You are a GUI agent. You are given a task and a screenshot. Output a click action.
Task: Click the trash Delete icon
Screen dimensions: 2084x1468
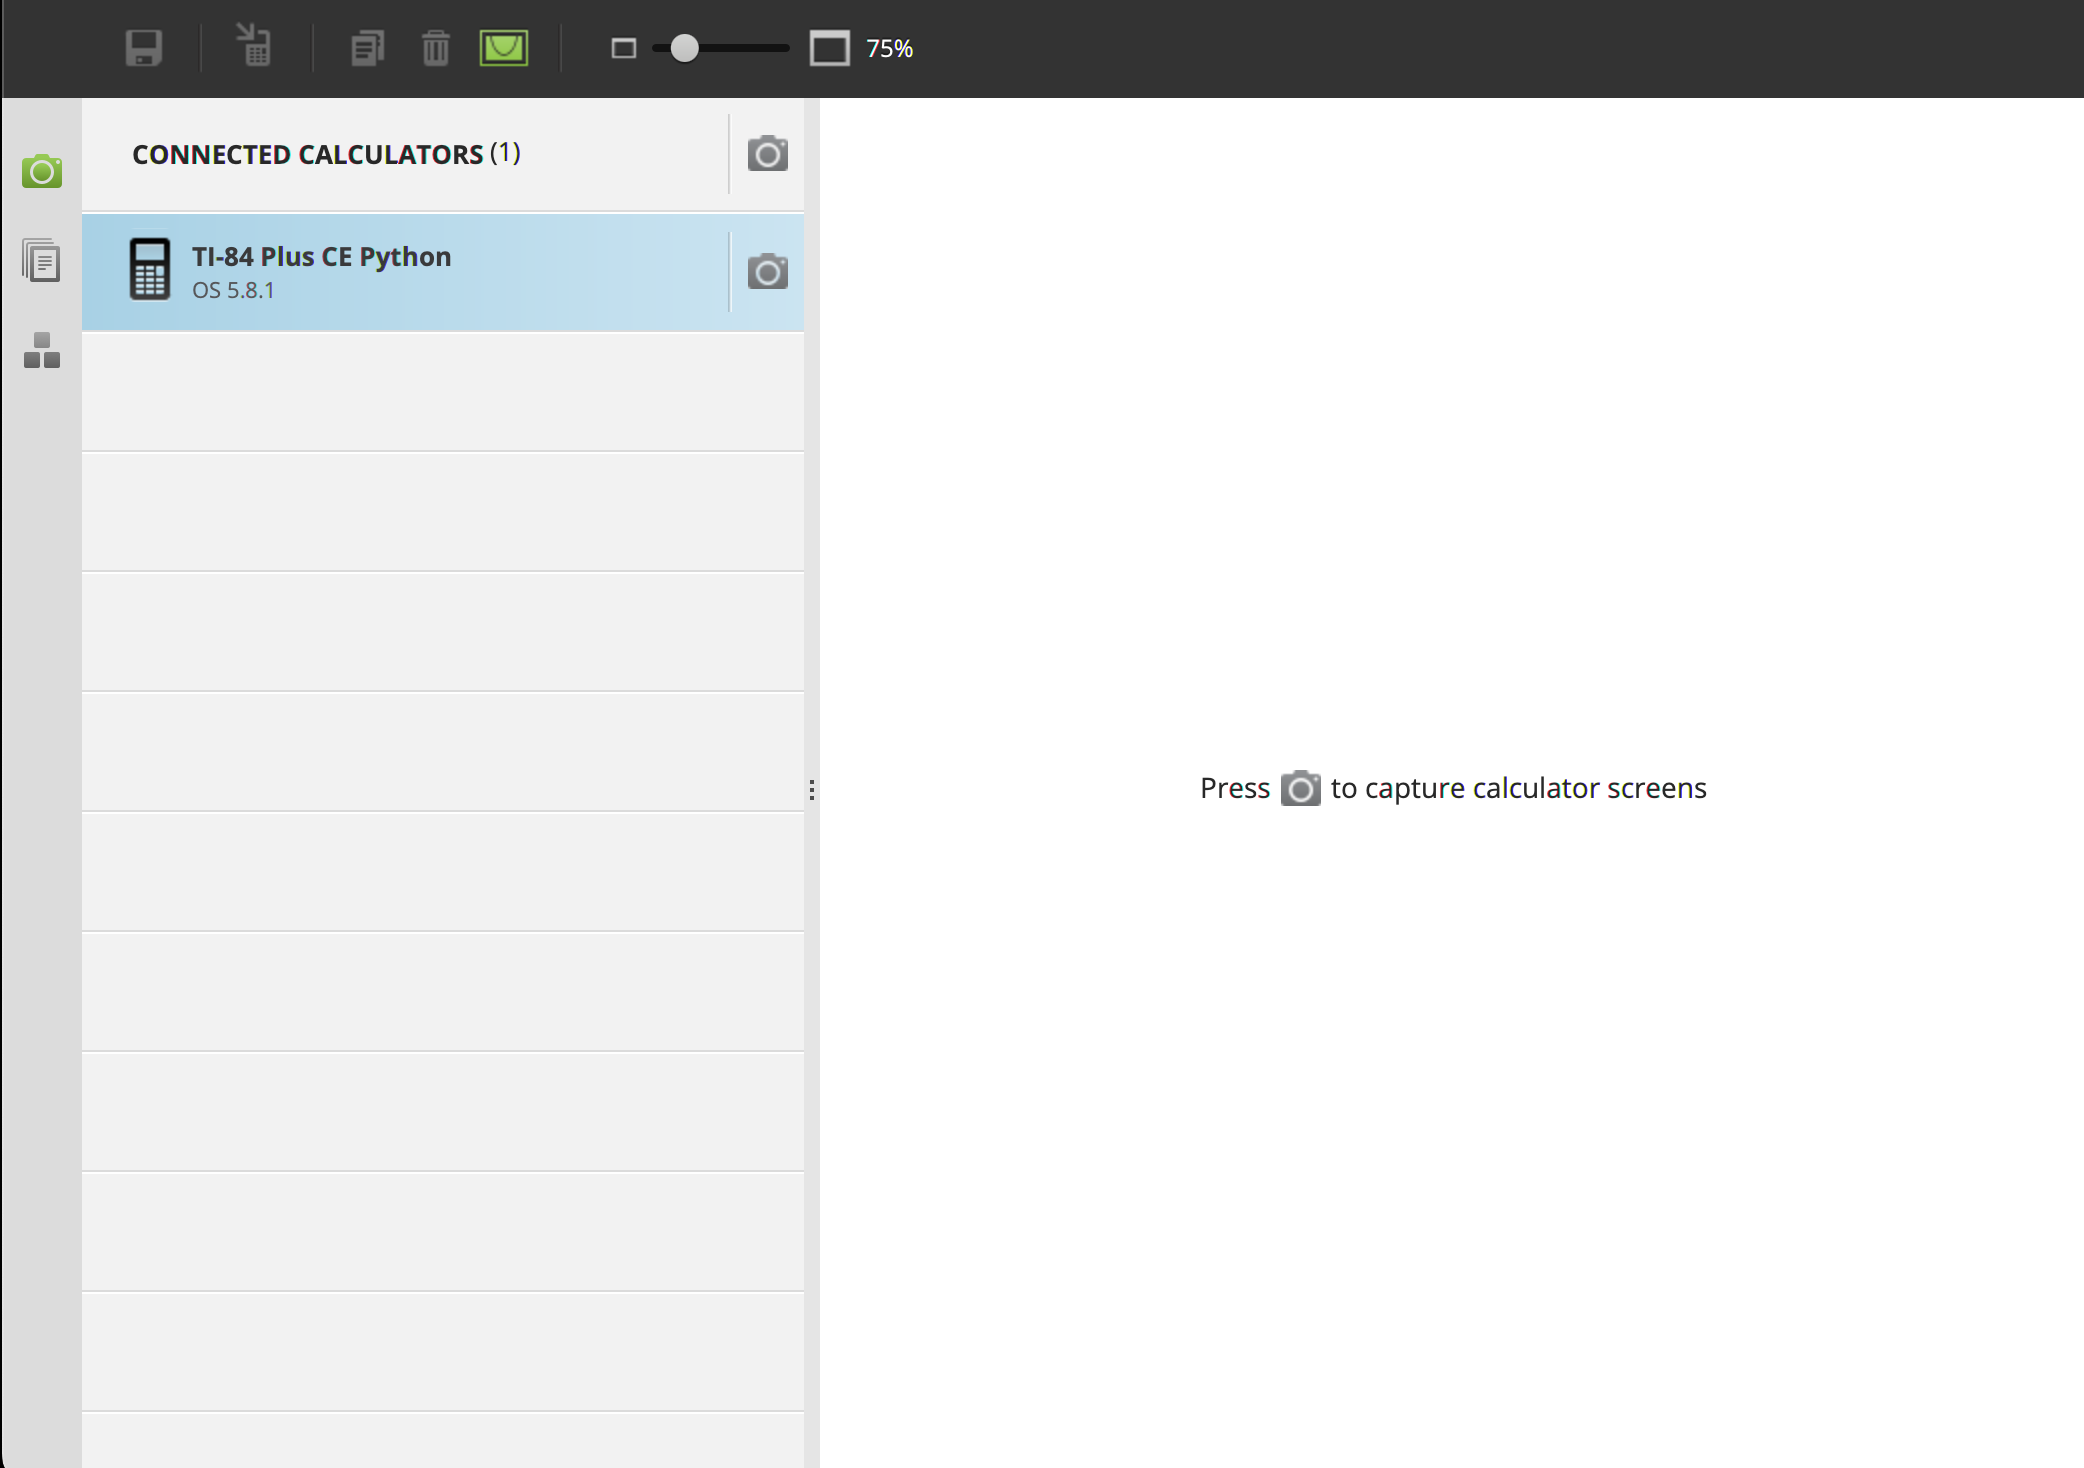tap(436, 48)
